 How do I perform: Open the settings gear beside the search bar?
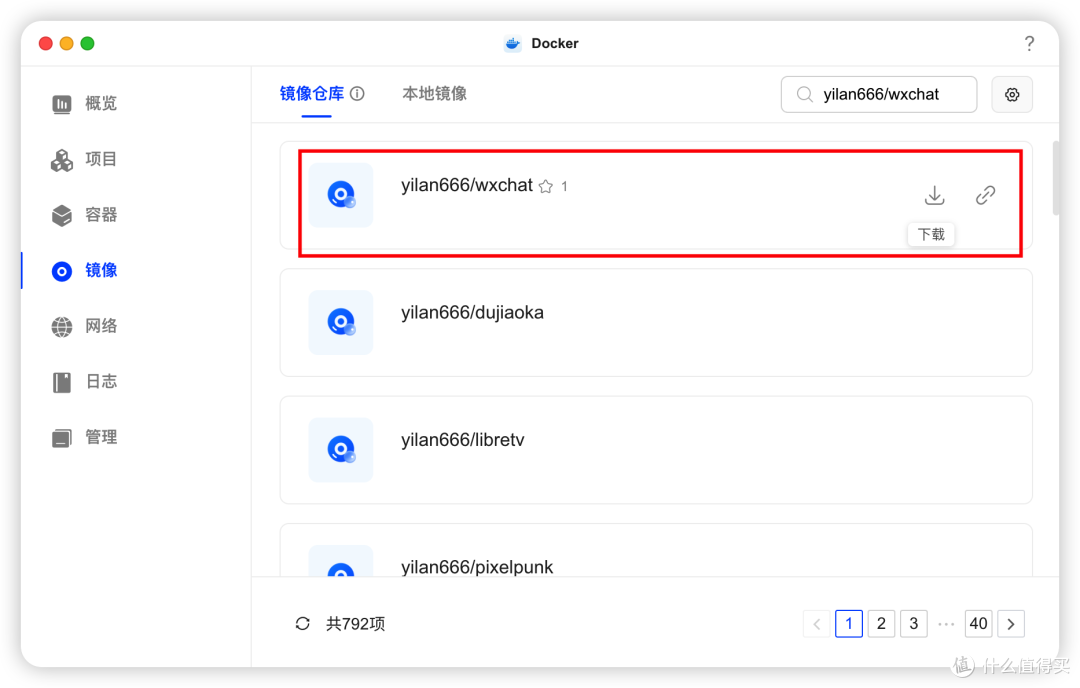(x=1012, y=94)
